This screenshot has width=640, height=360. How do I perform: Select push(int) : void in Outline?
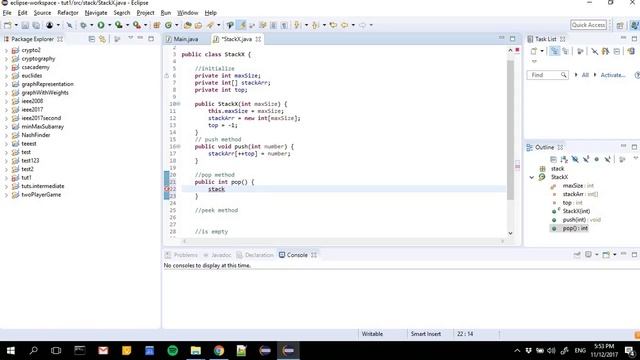[x=582, y=220]
